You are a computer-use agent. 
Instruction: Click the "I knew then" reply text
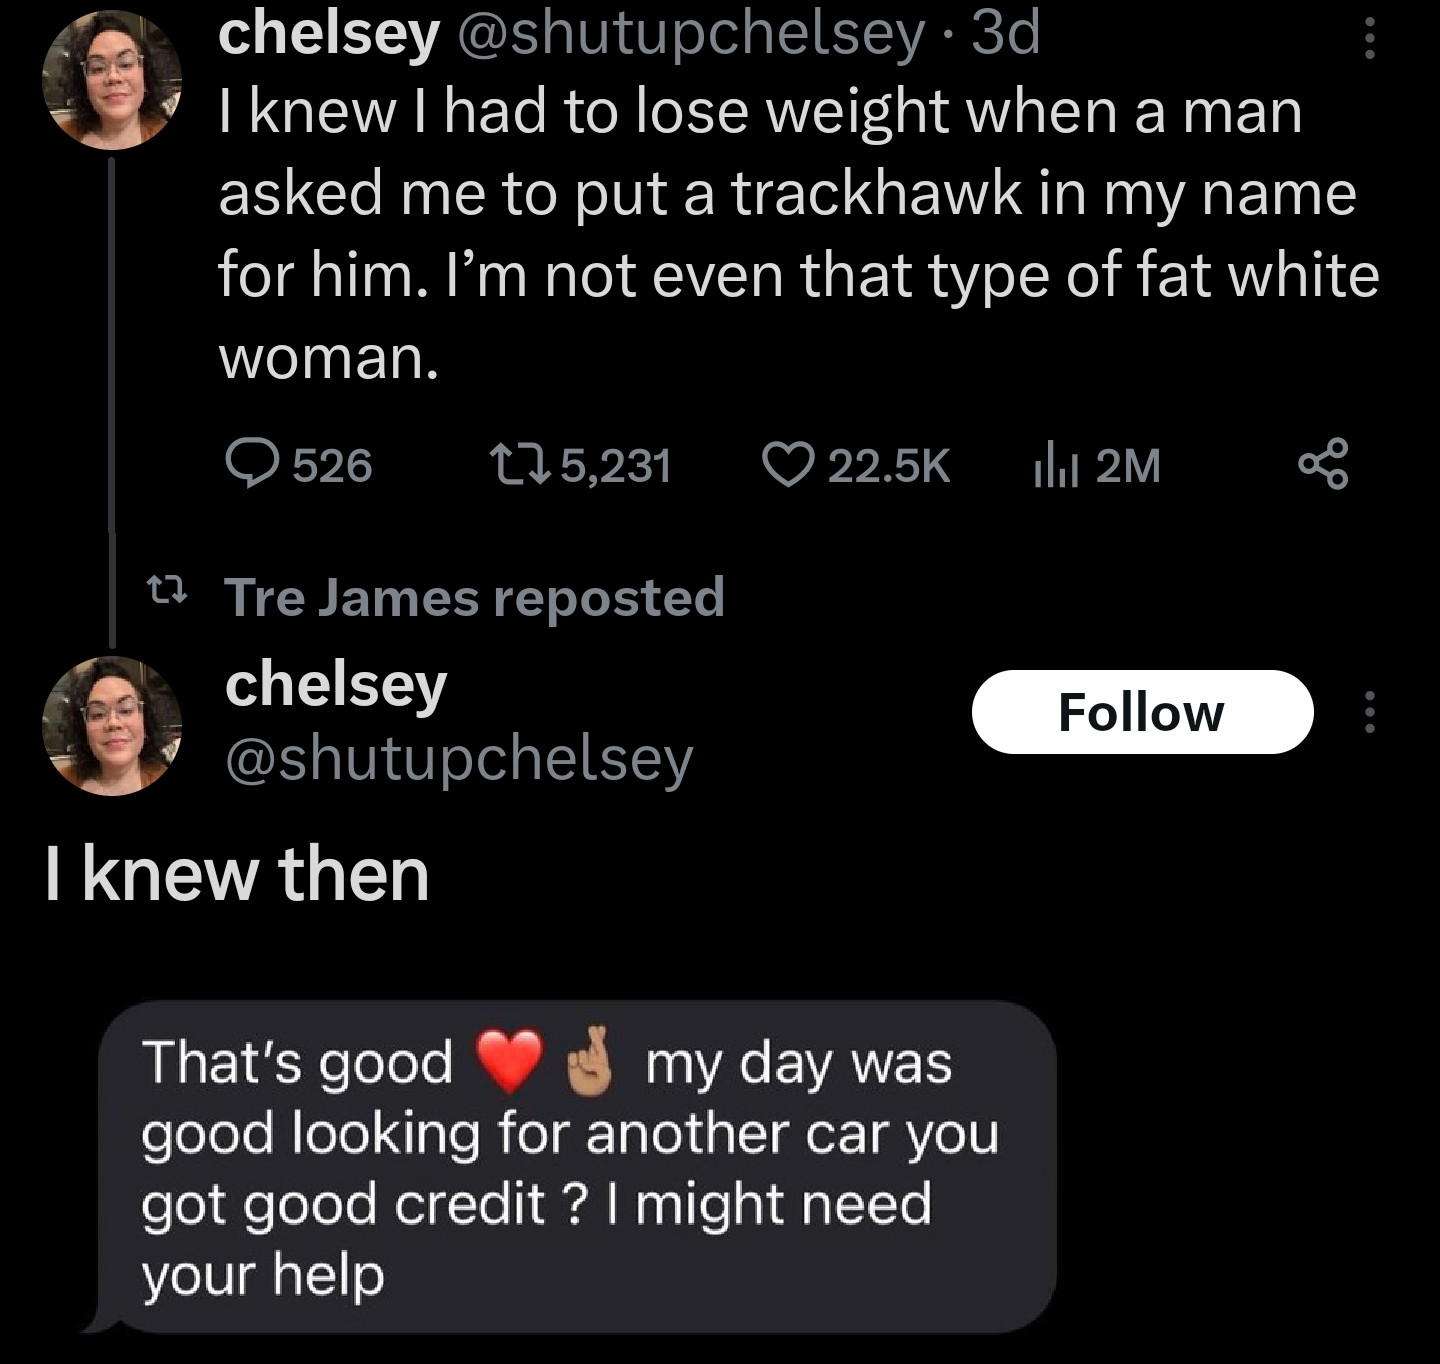pos(237,874)
